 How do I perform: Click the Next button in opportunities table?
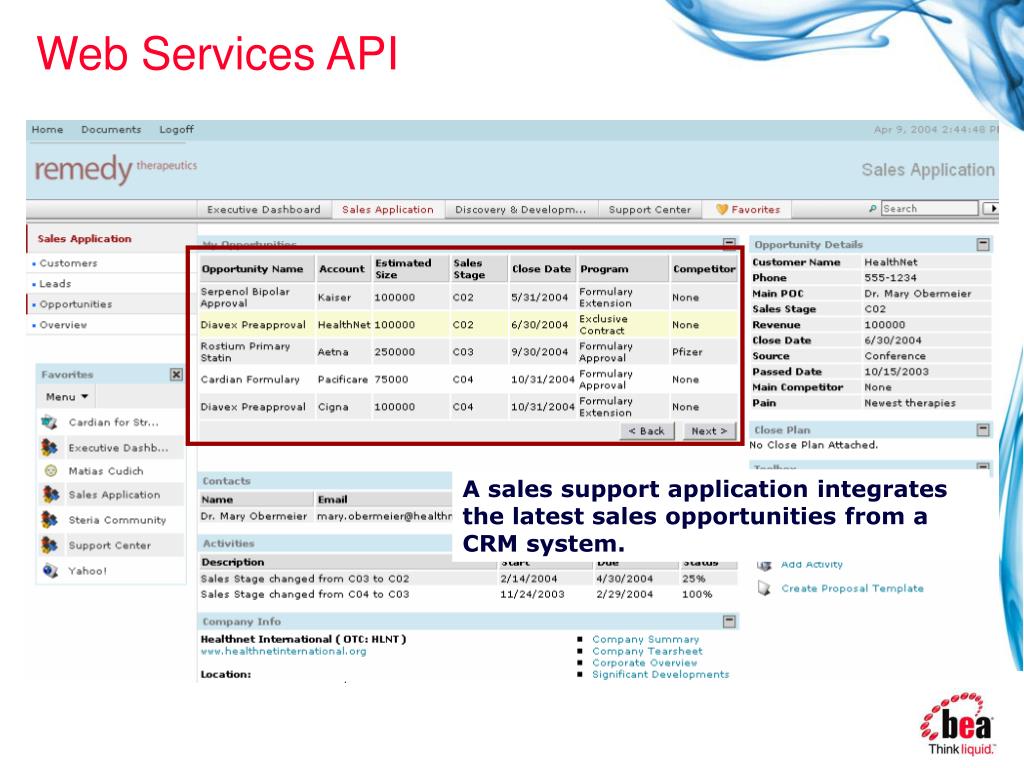point(709,431)
